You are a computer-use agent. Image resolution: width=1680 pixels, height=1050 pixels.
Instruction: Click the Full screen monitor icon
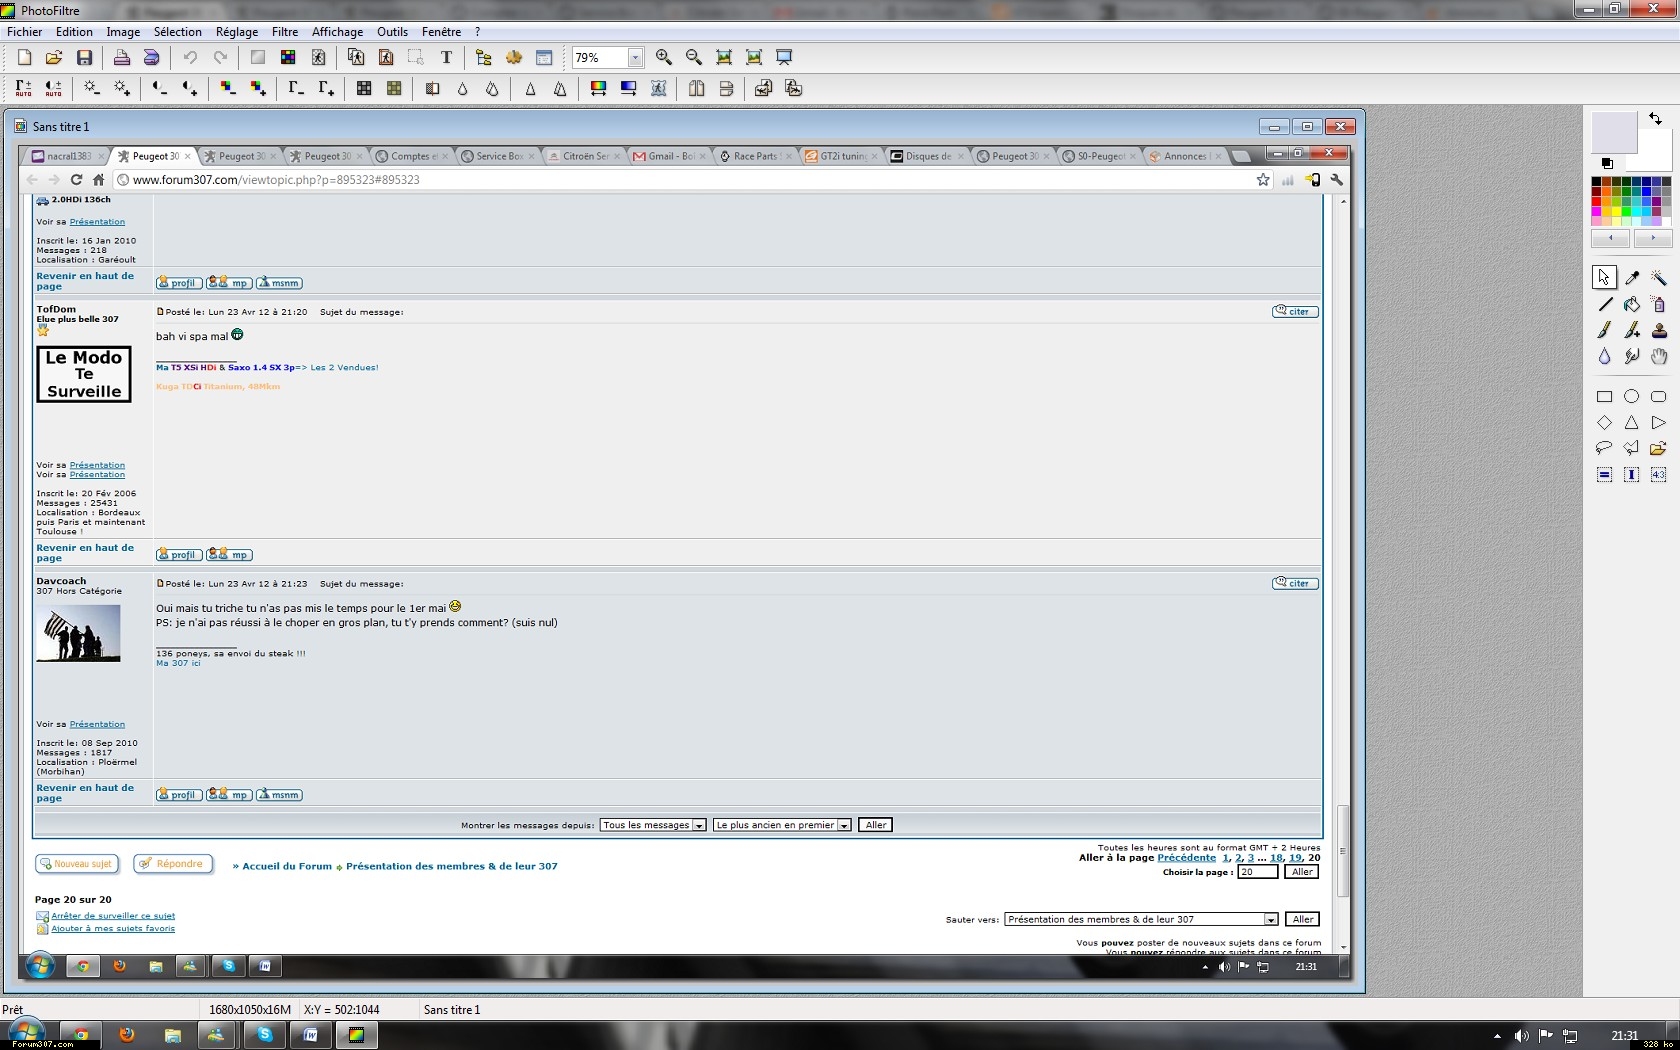click(784, 57)
